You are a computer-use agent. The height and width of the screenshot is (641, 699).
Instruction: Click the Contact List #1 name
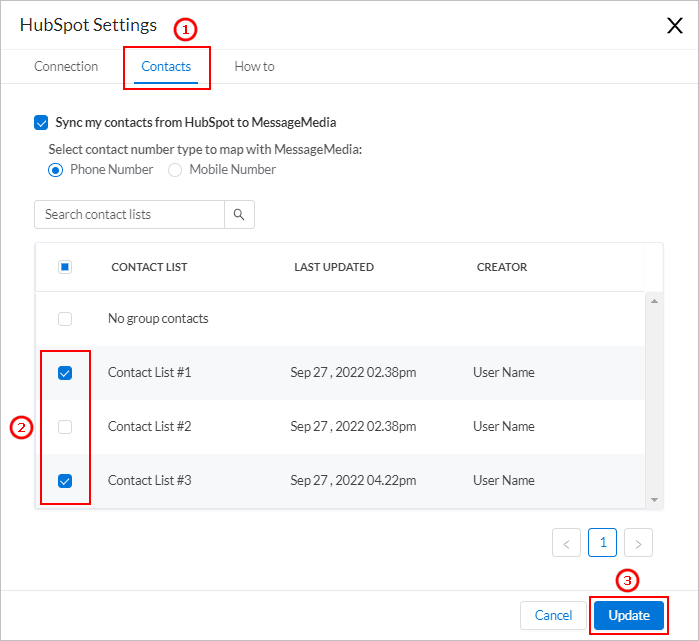coord(149,373)
